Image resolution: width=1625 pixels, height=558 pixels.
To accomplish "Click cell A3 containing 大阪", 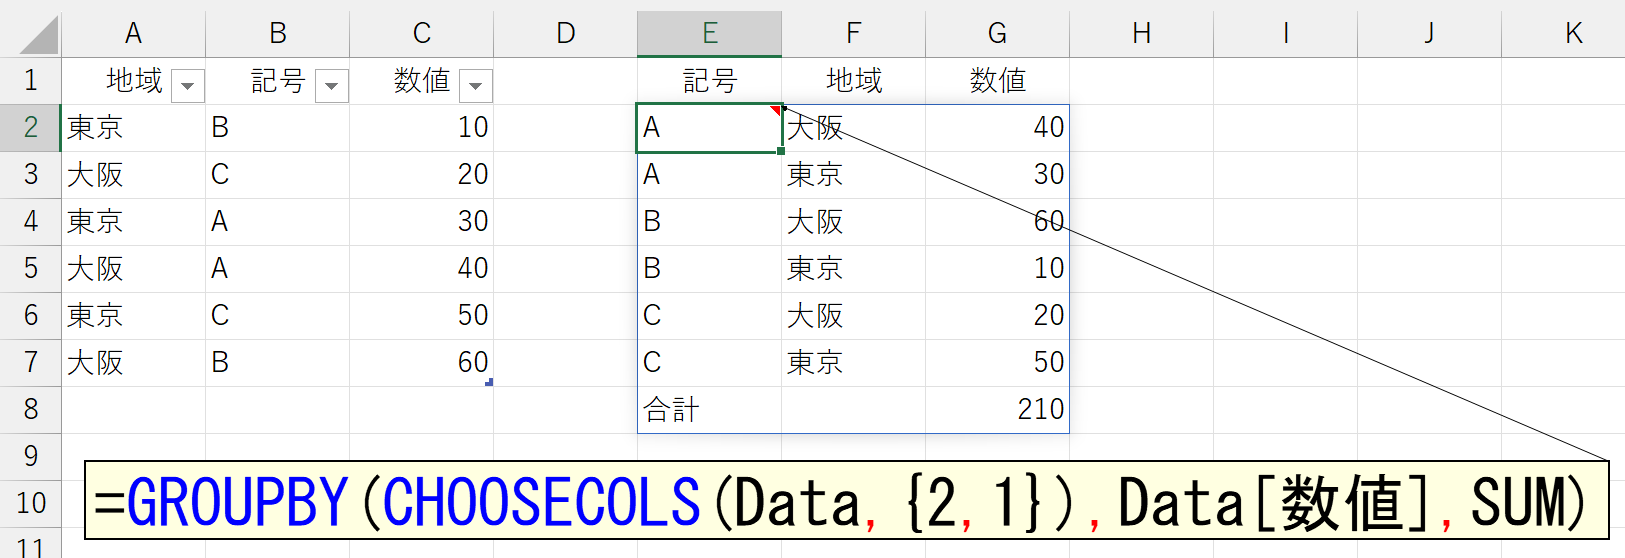I will tap(133, 175).
